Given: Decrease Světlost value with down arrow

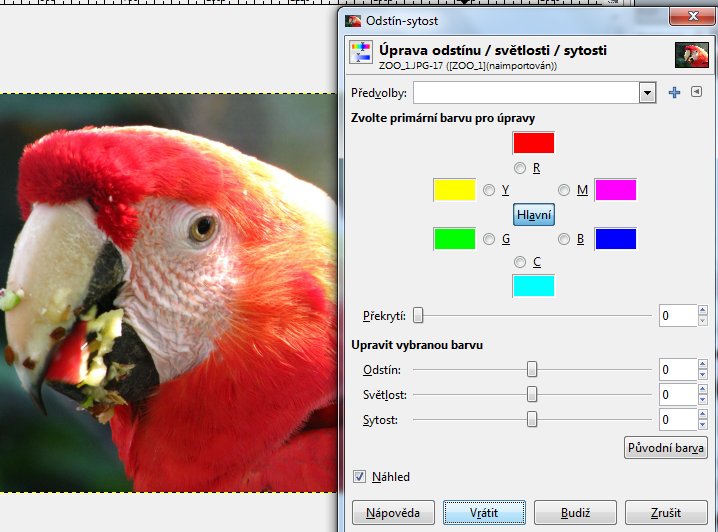Looking at the screenshot, I should click(702, 400).
